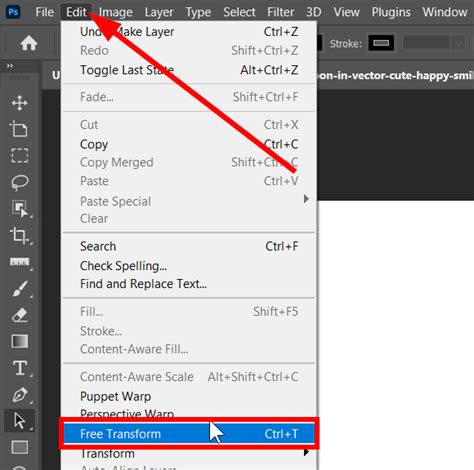This screenshot has width=474, height=470.
Task: Select the Horizontal Type tool
Action: tap(20, 368)
